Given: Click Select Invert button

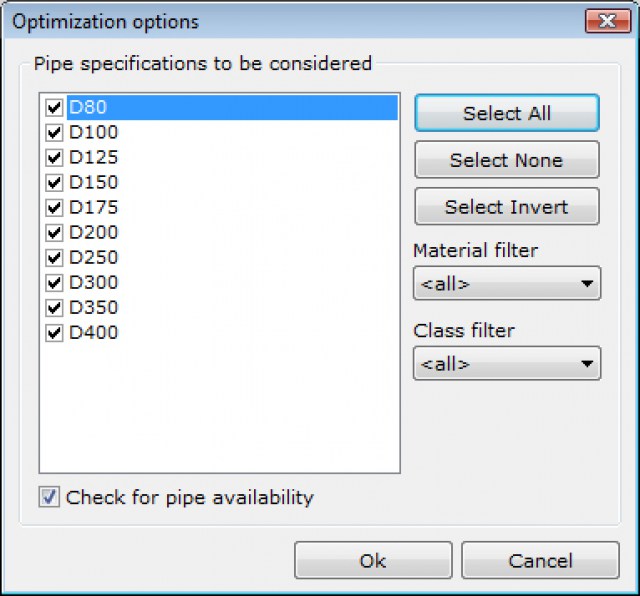Looking at the screenshot, I should tap(506, 207).
